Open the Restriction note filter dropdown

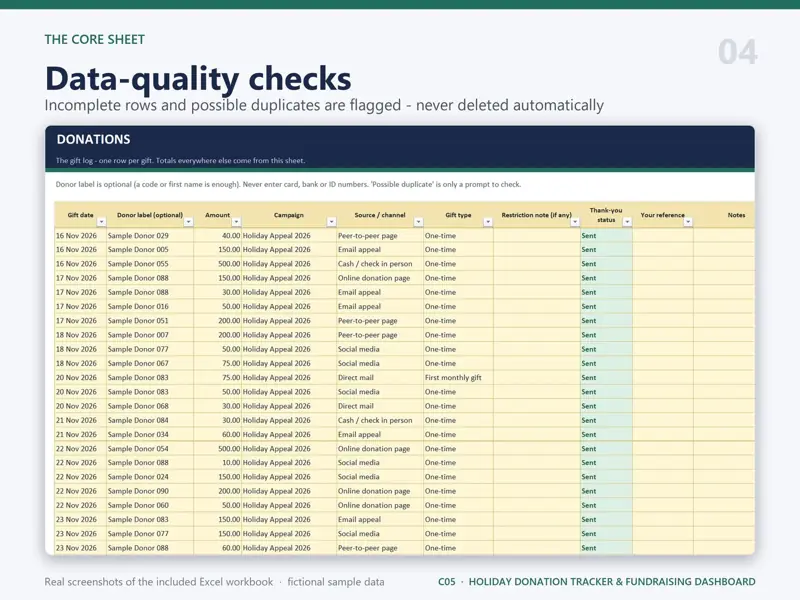[575, 222]
